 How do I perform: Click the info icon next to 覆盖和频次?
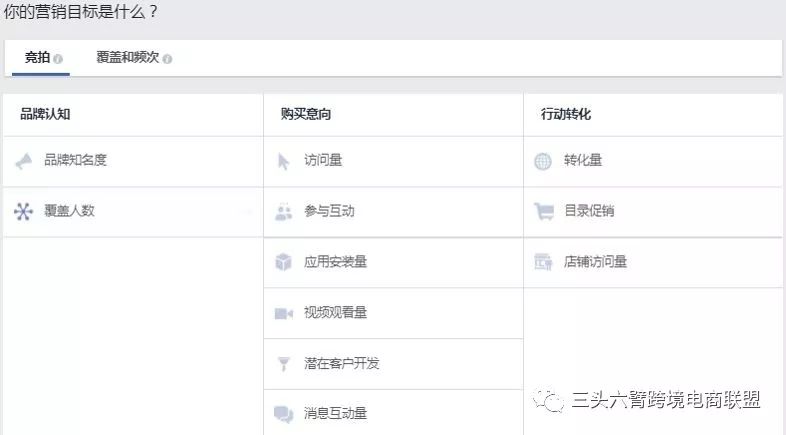(167, 59)
